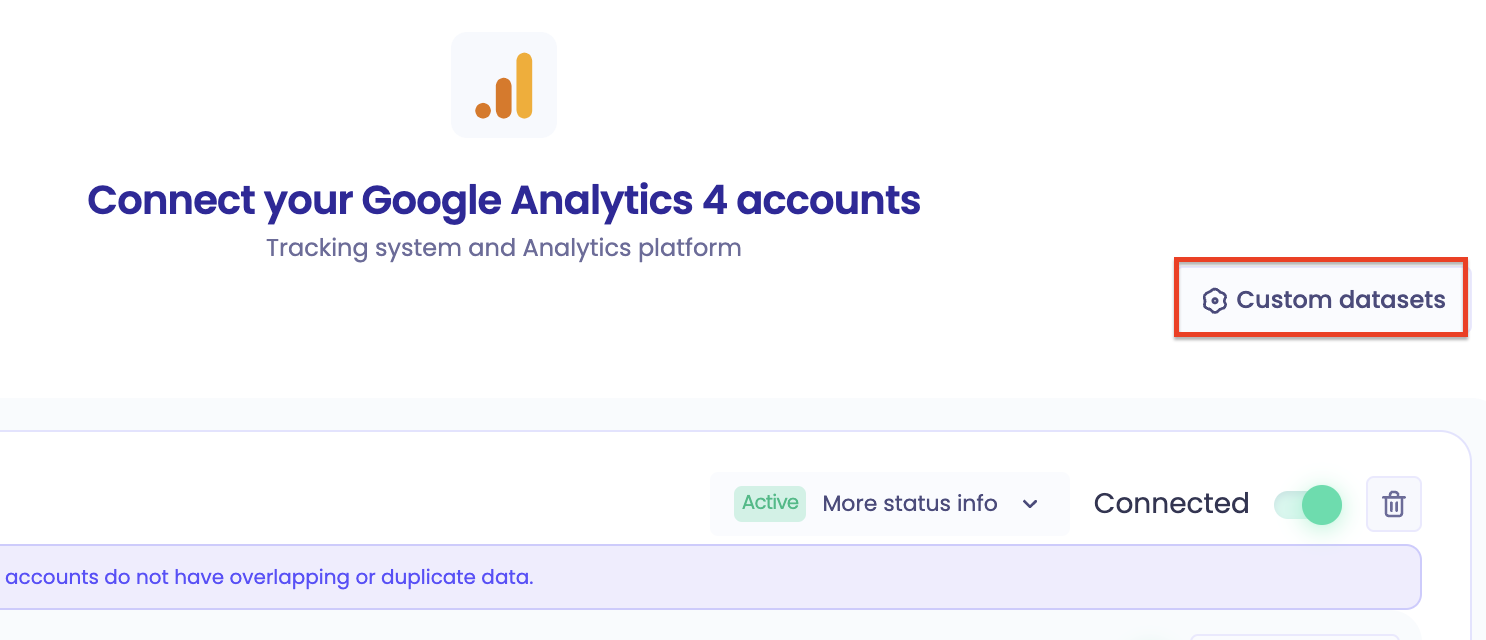
Task: Click the orange dot of the Analytics logo
Action: point(483,110)
